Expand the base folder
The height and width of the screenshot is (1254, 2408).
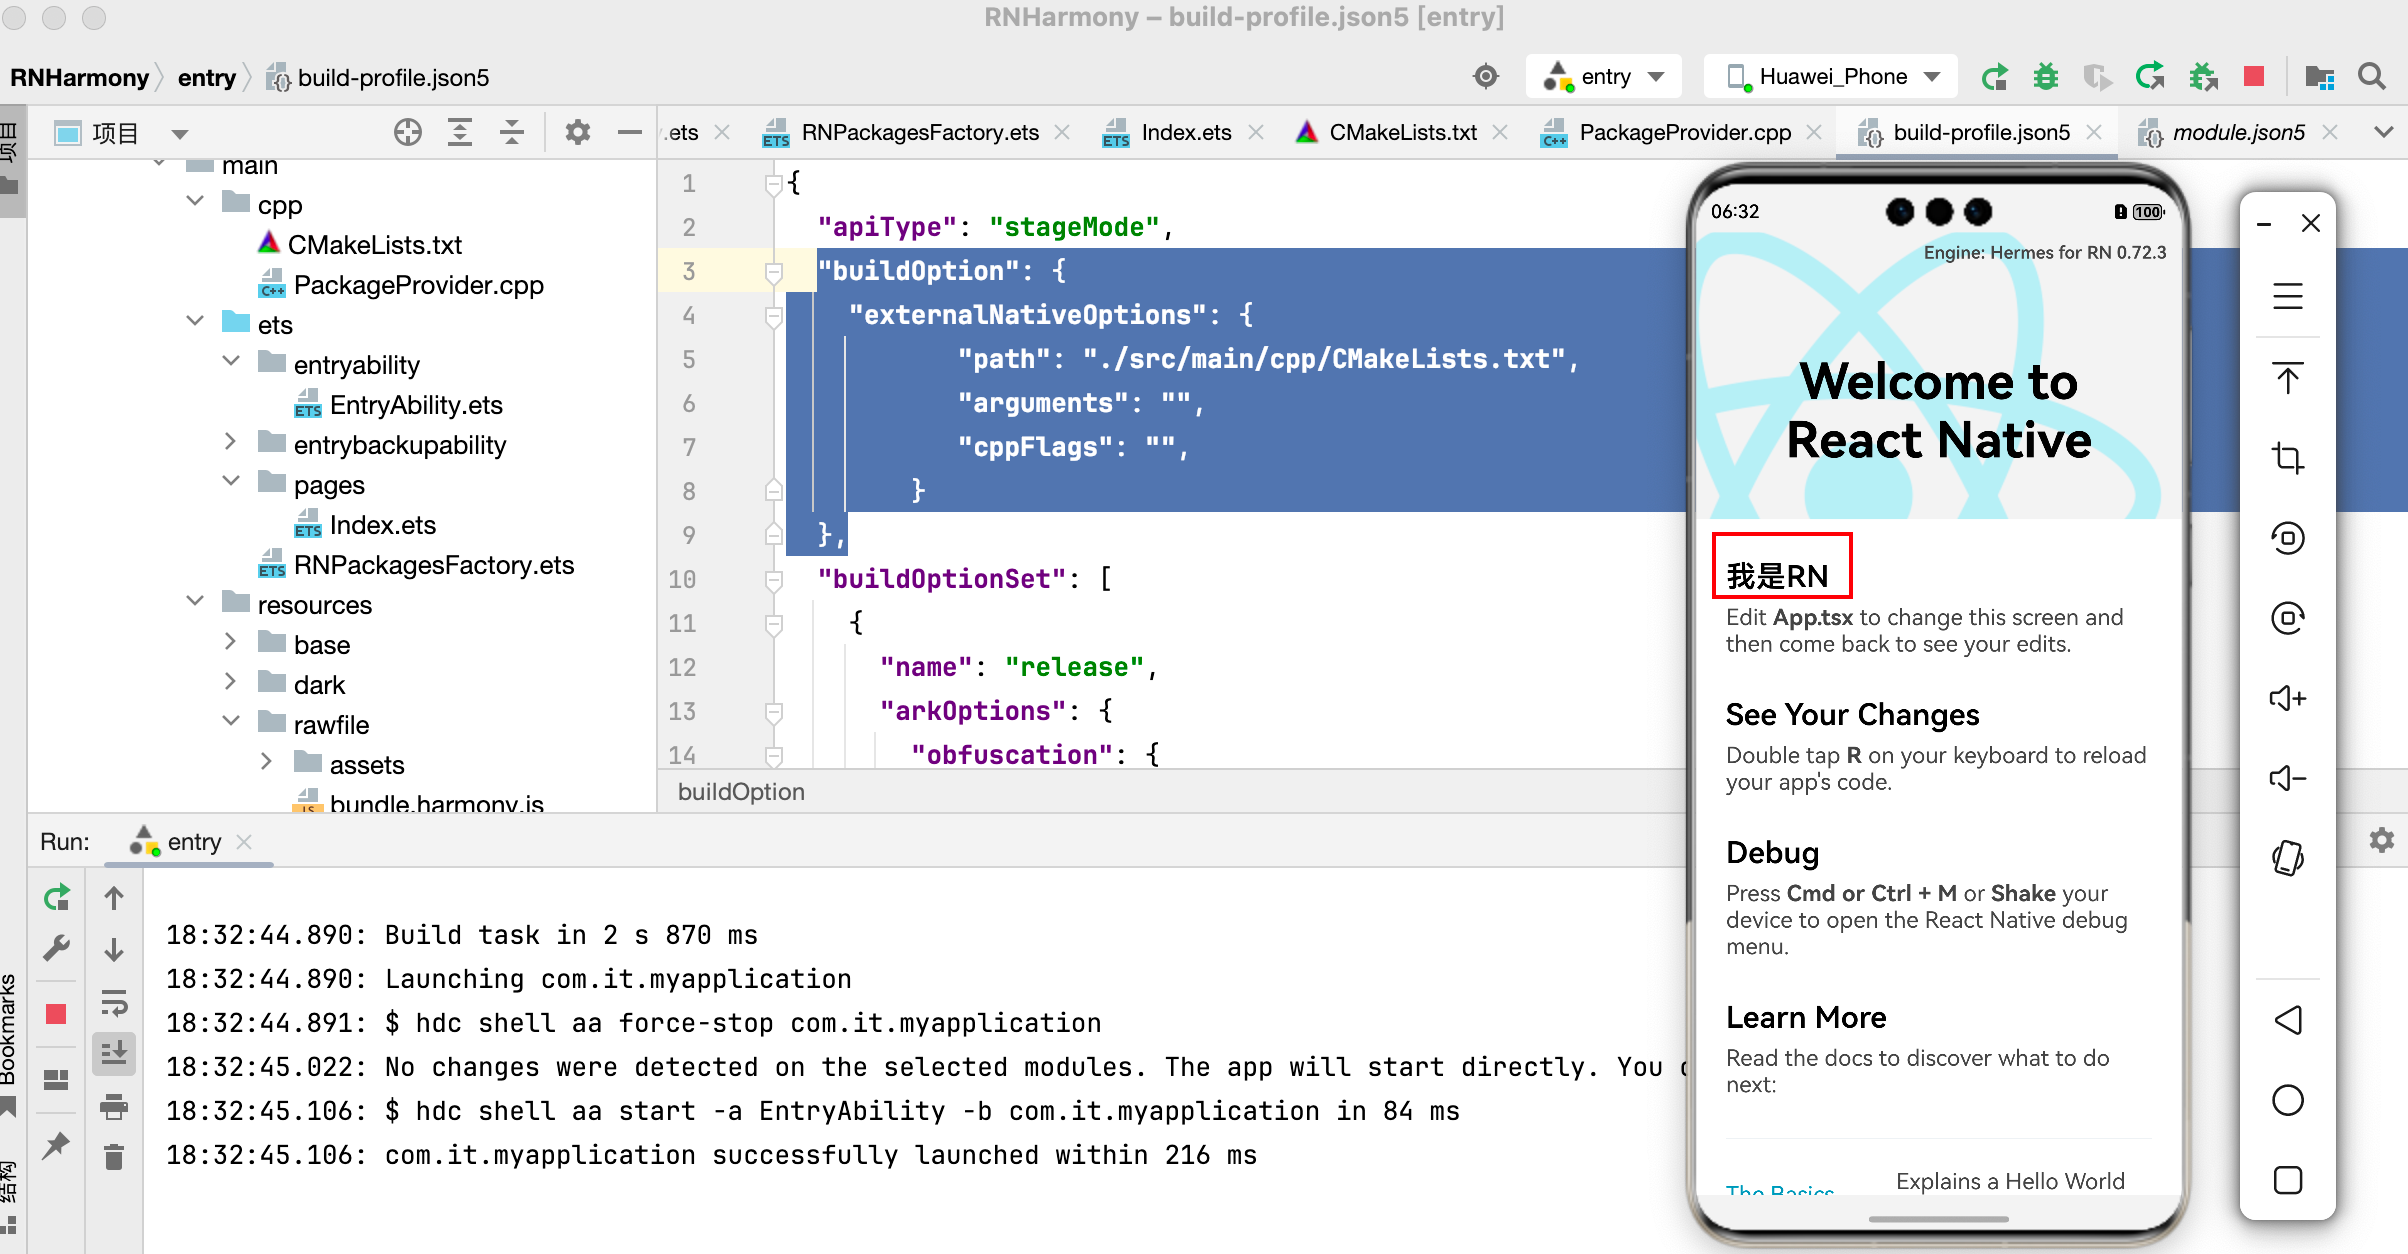pyautogui.click(x=231, y=642)
